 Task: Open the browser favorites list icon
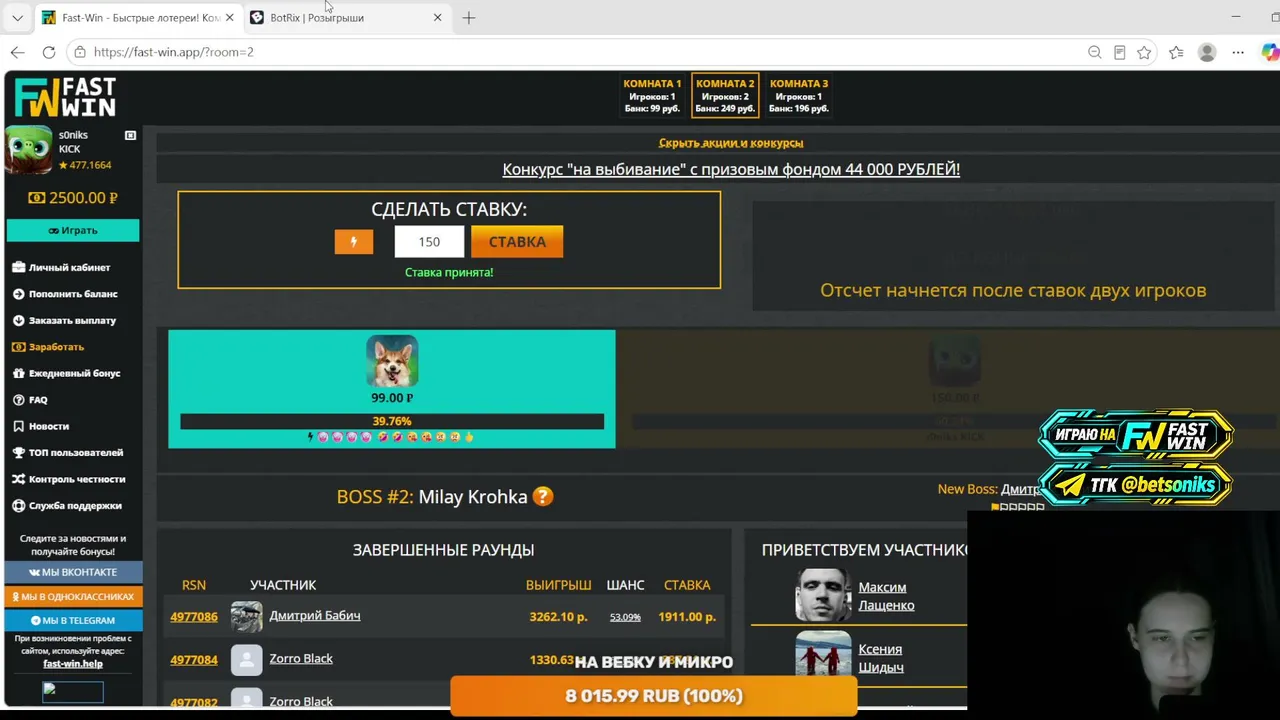(x=1176, y=52)
